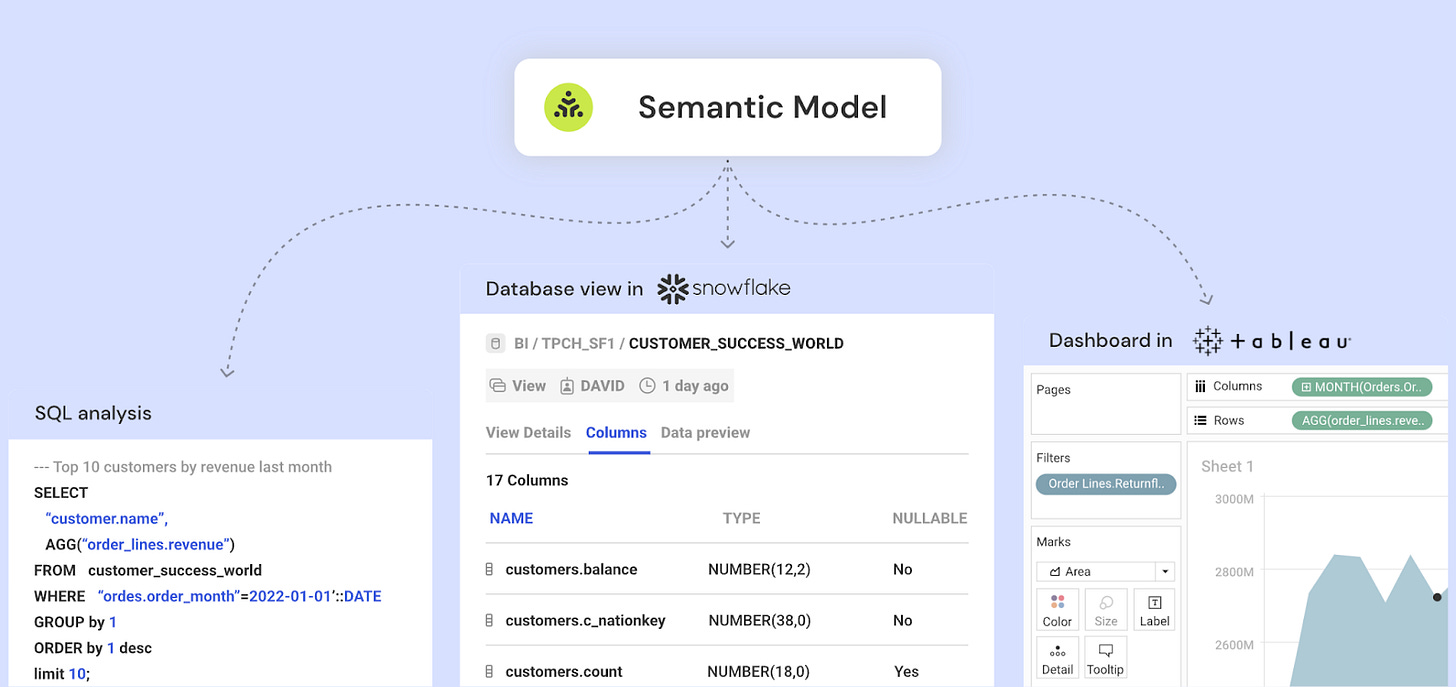The height and width of the screenshot is (687, 1456).
Task: Sort by the NAME column header
Action: pos(511,518)
